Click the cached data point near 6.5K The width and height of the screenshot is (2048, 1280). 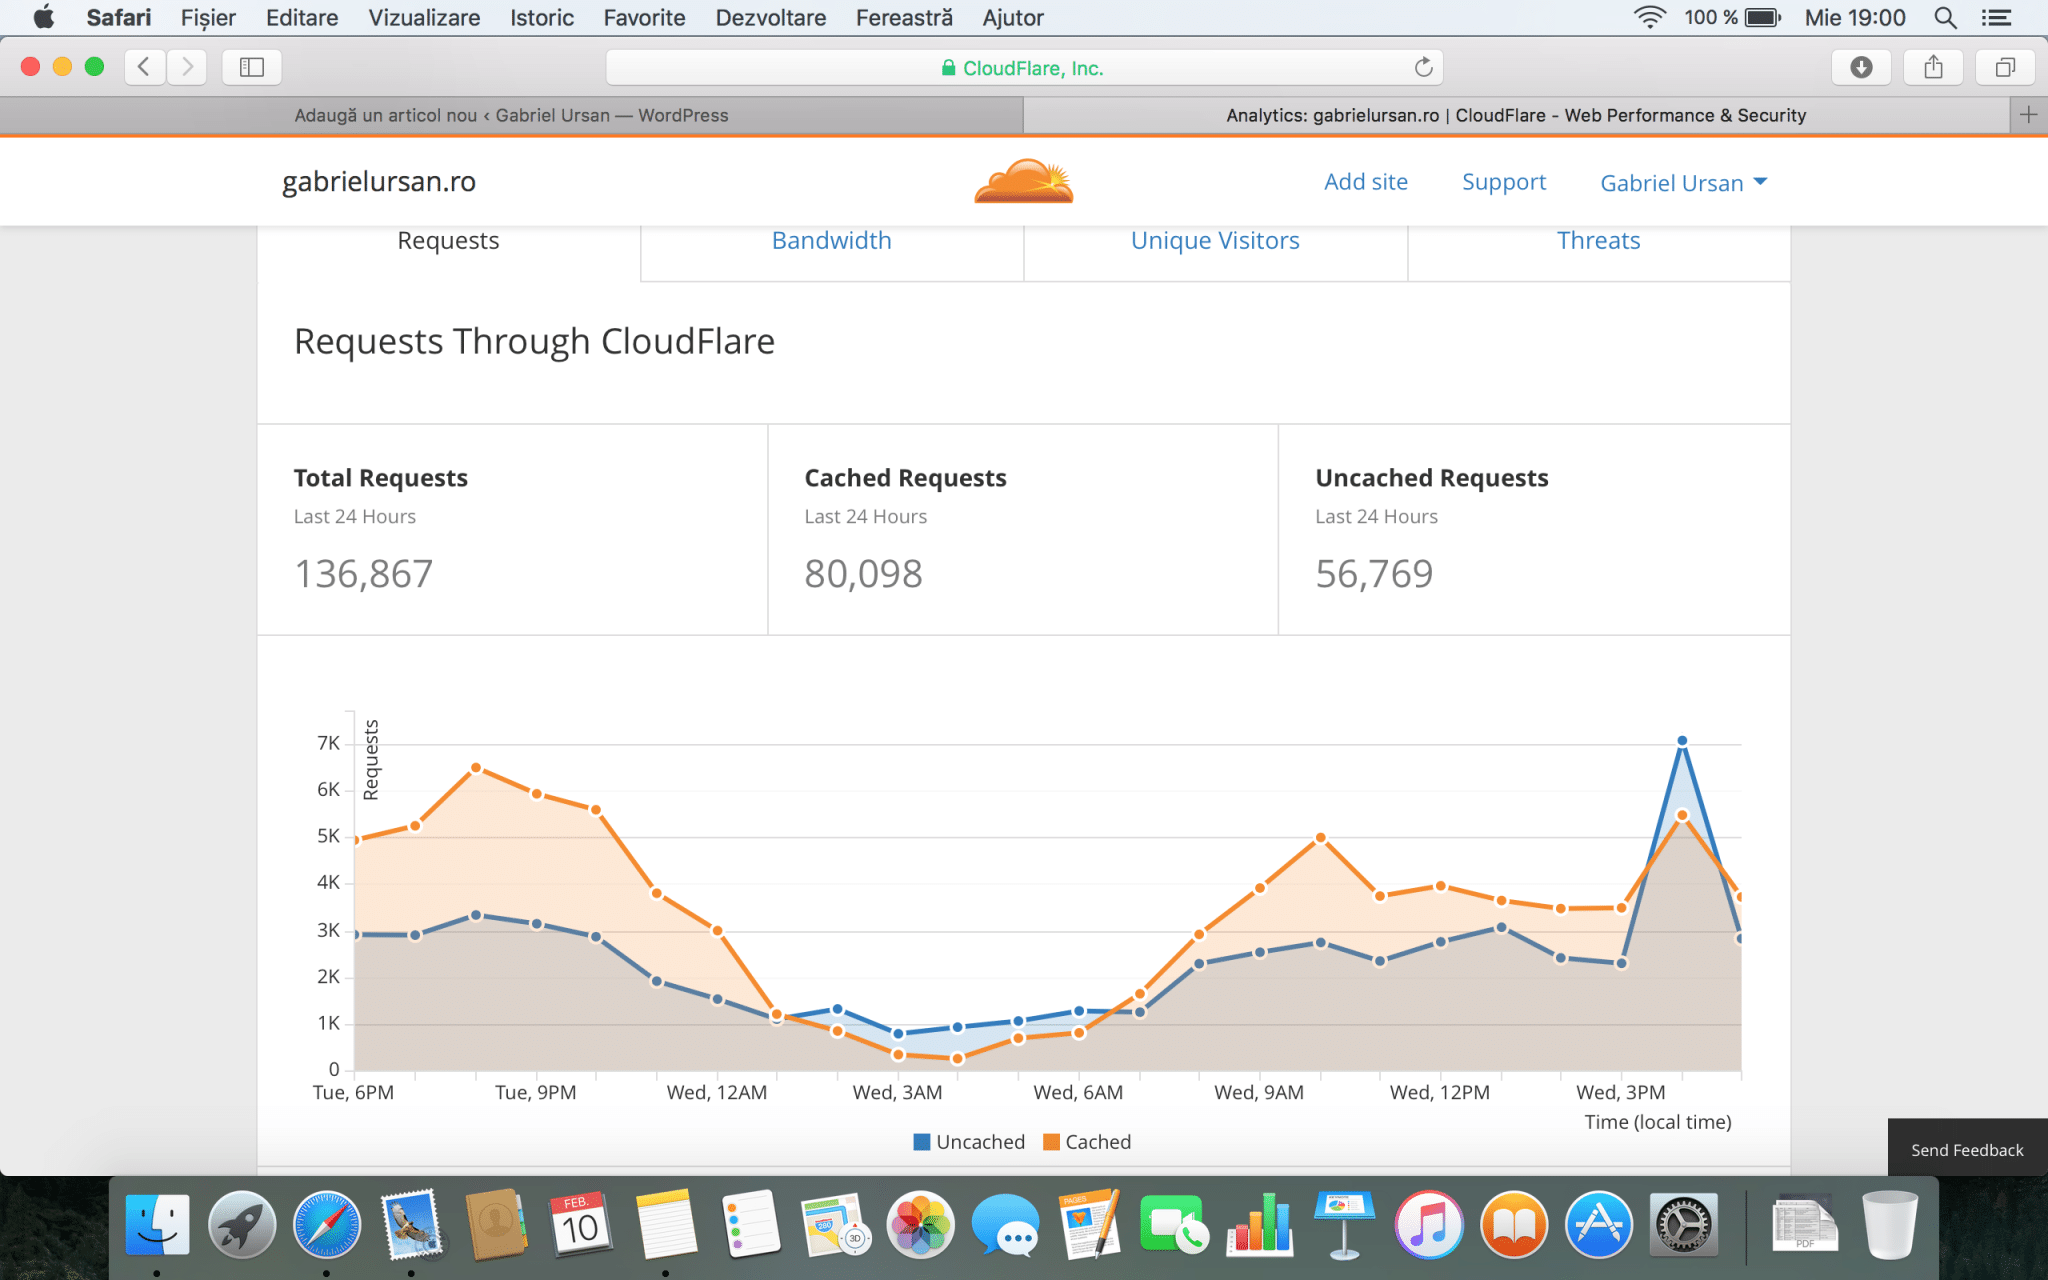click(476, 768)
